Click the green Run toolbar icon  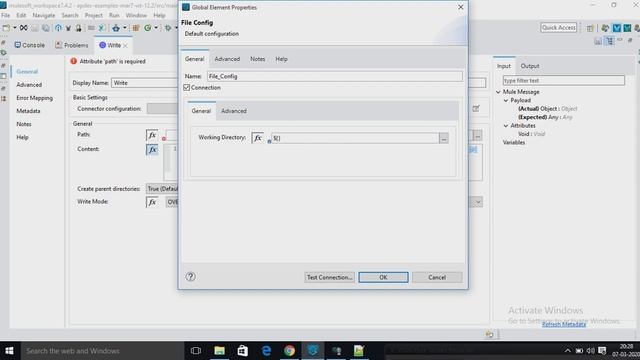click(147, 28)
